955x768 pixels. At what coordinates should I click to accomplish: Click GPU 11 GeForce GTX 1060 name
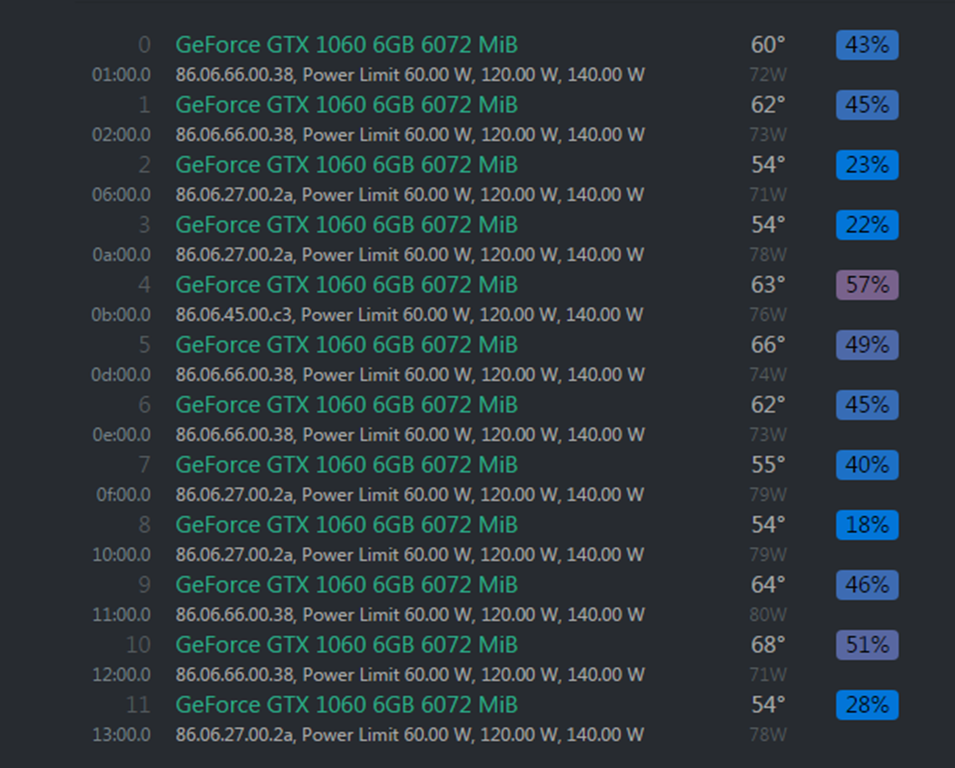(347, 705)
